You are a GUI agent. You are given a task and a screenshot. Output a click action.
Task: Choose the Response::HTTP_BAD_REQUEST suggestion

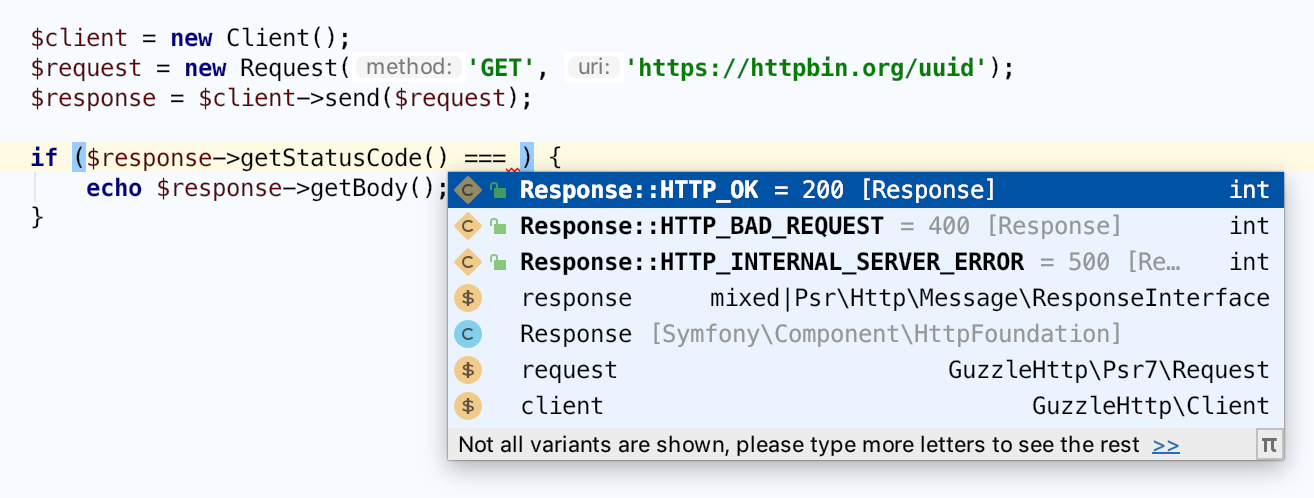(701, 226)
